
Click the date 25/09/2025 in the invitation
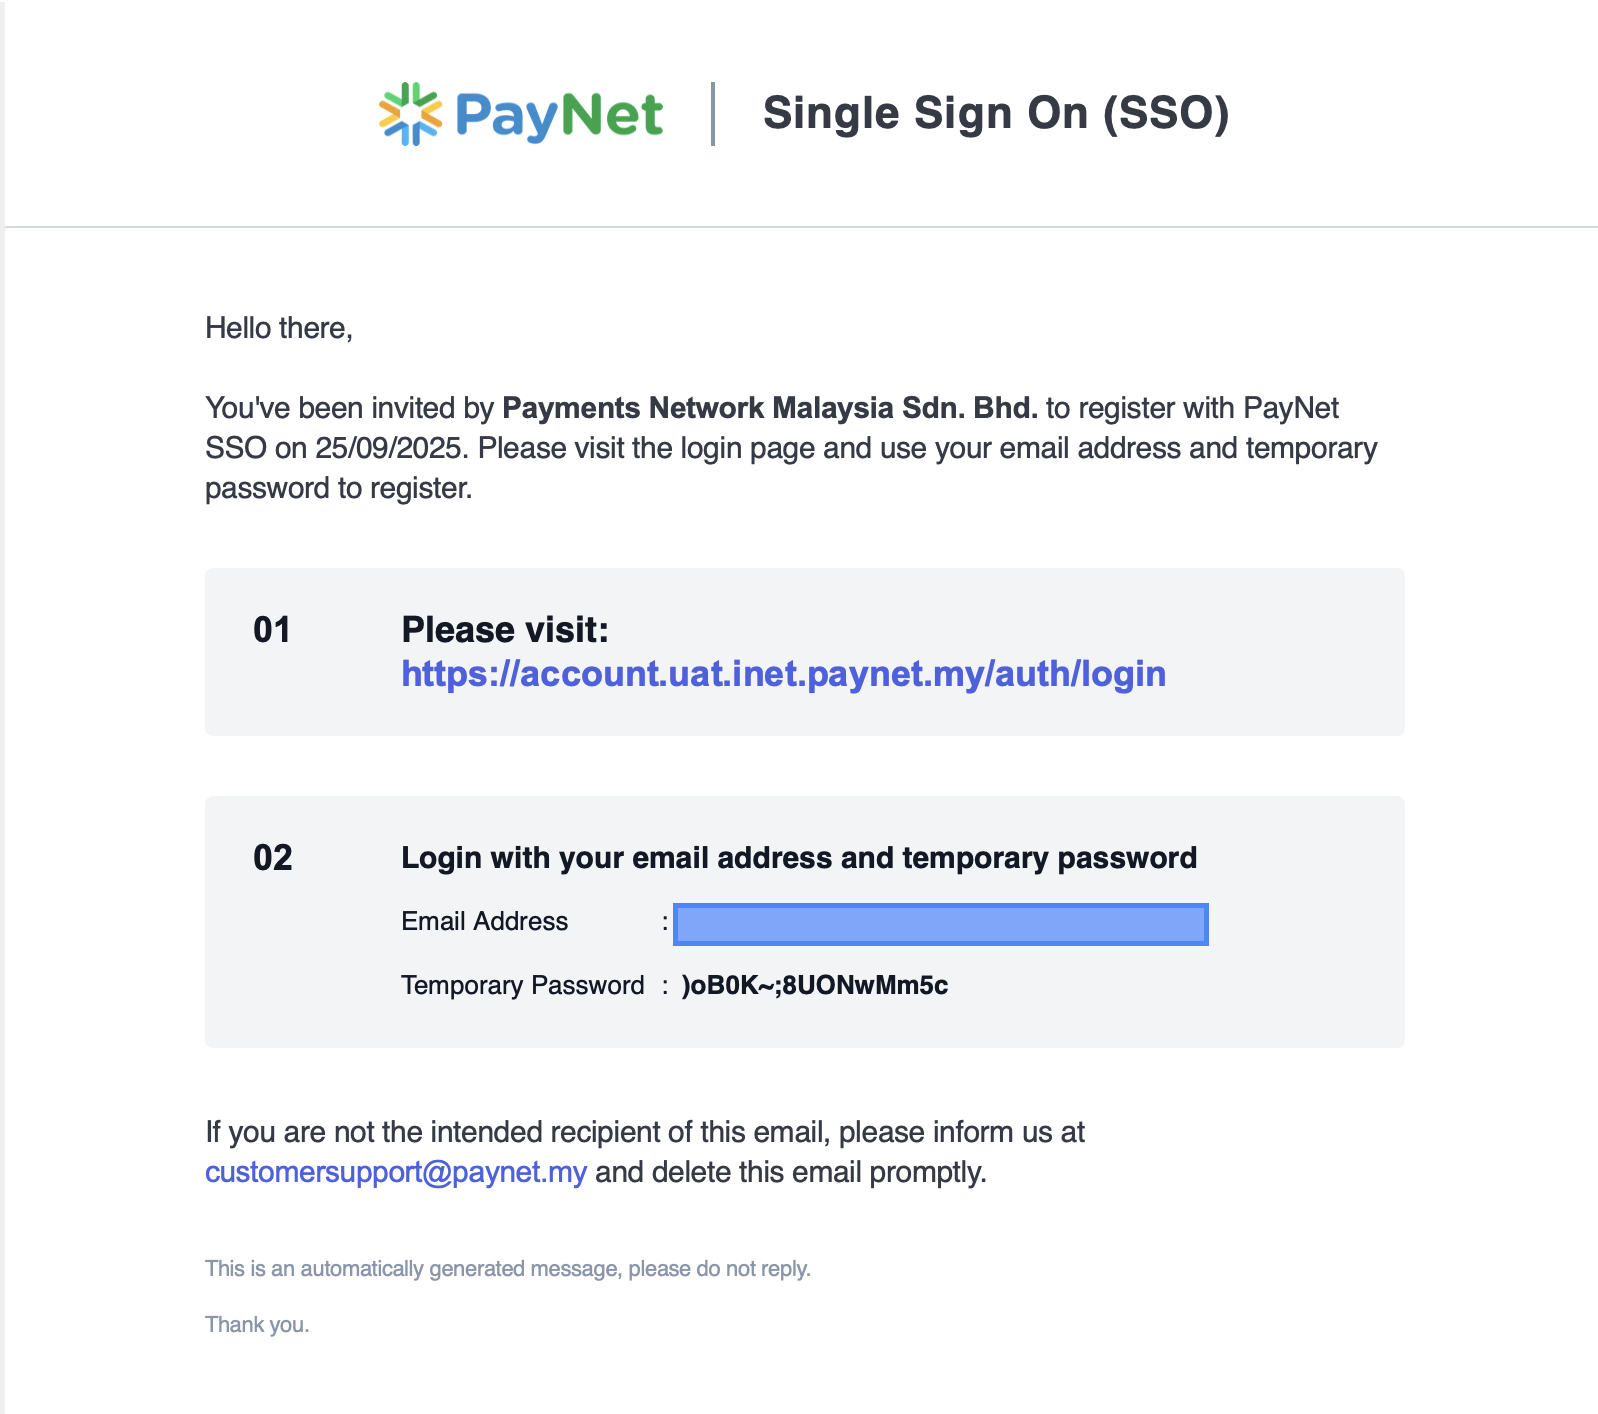[x=390, y=448]
